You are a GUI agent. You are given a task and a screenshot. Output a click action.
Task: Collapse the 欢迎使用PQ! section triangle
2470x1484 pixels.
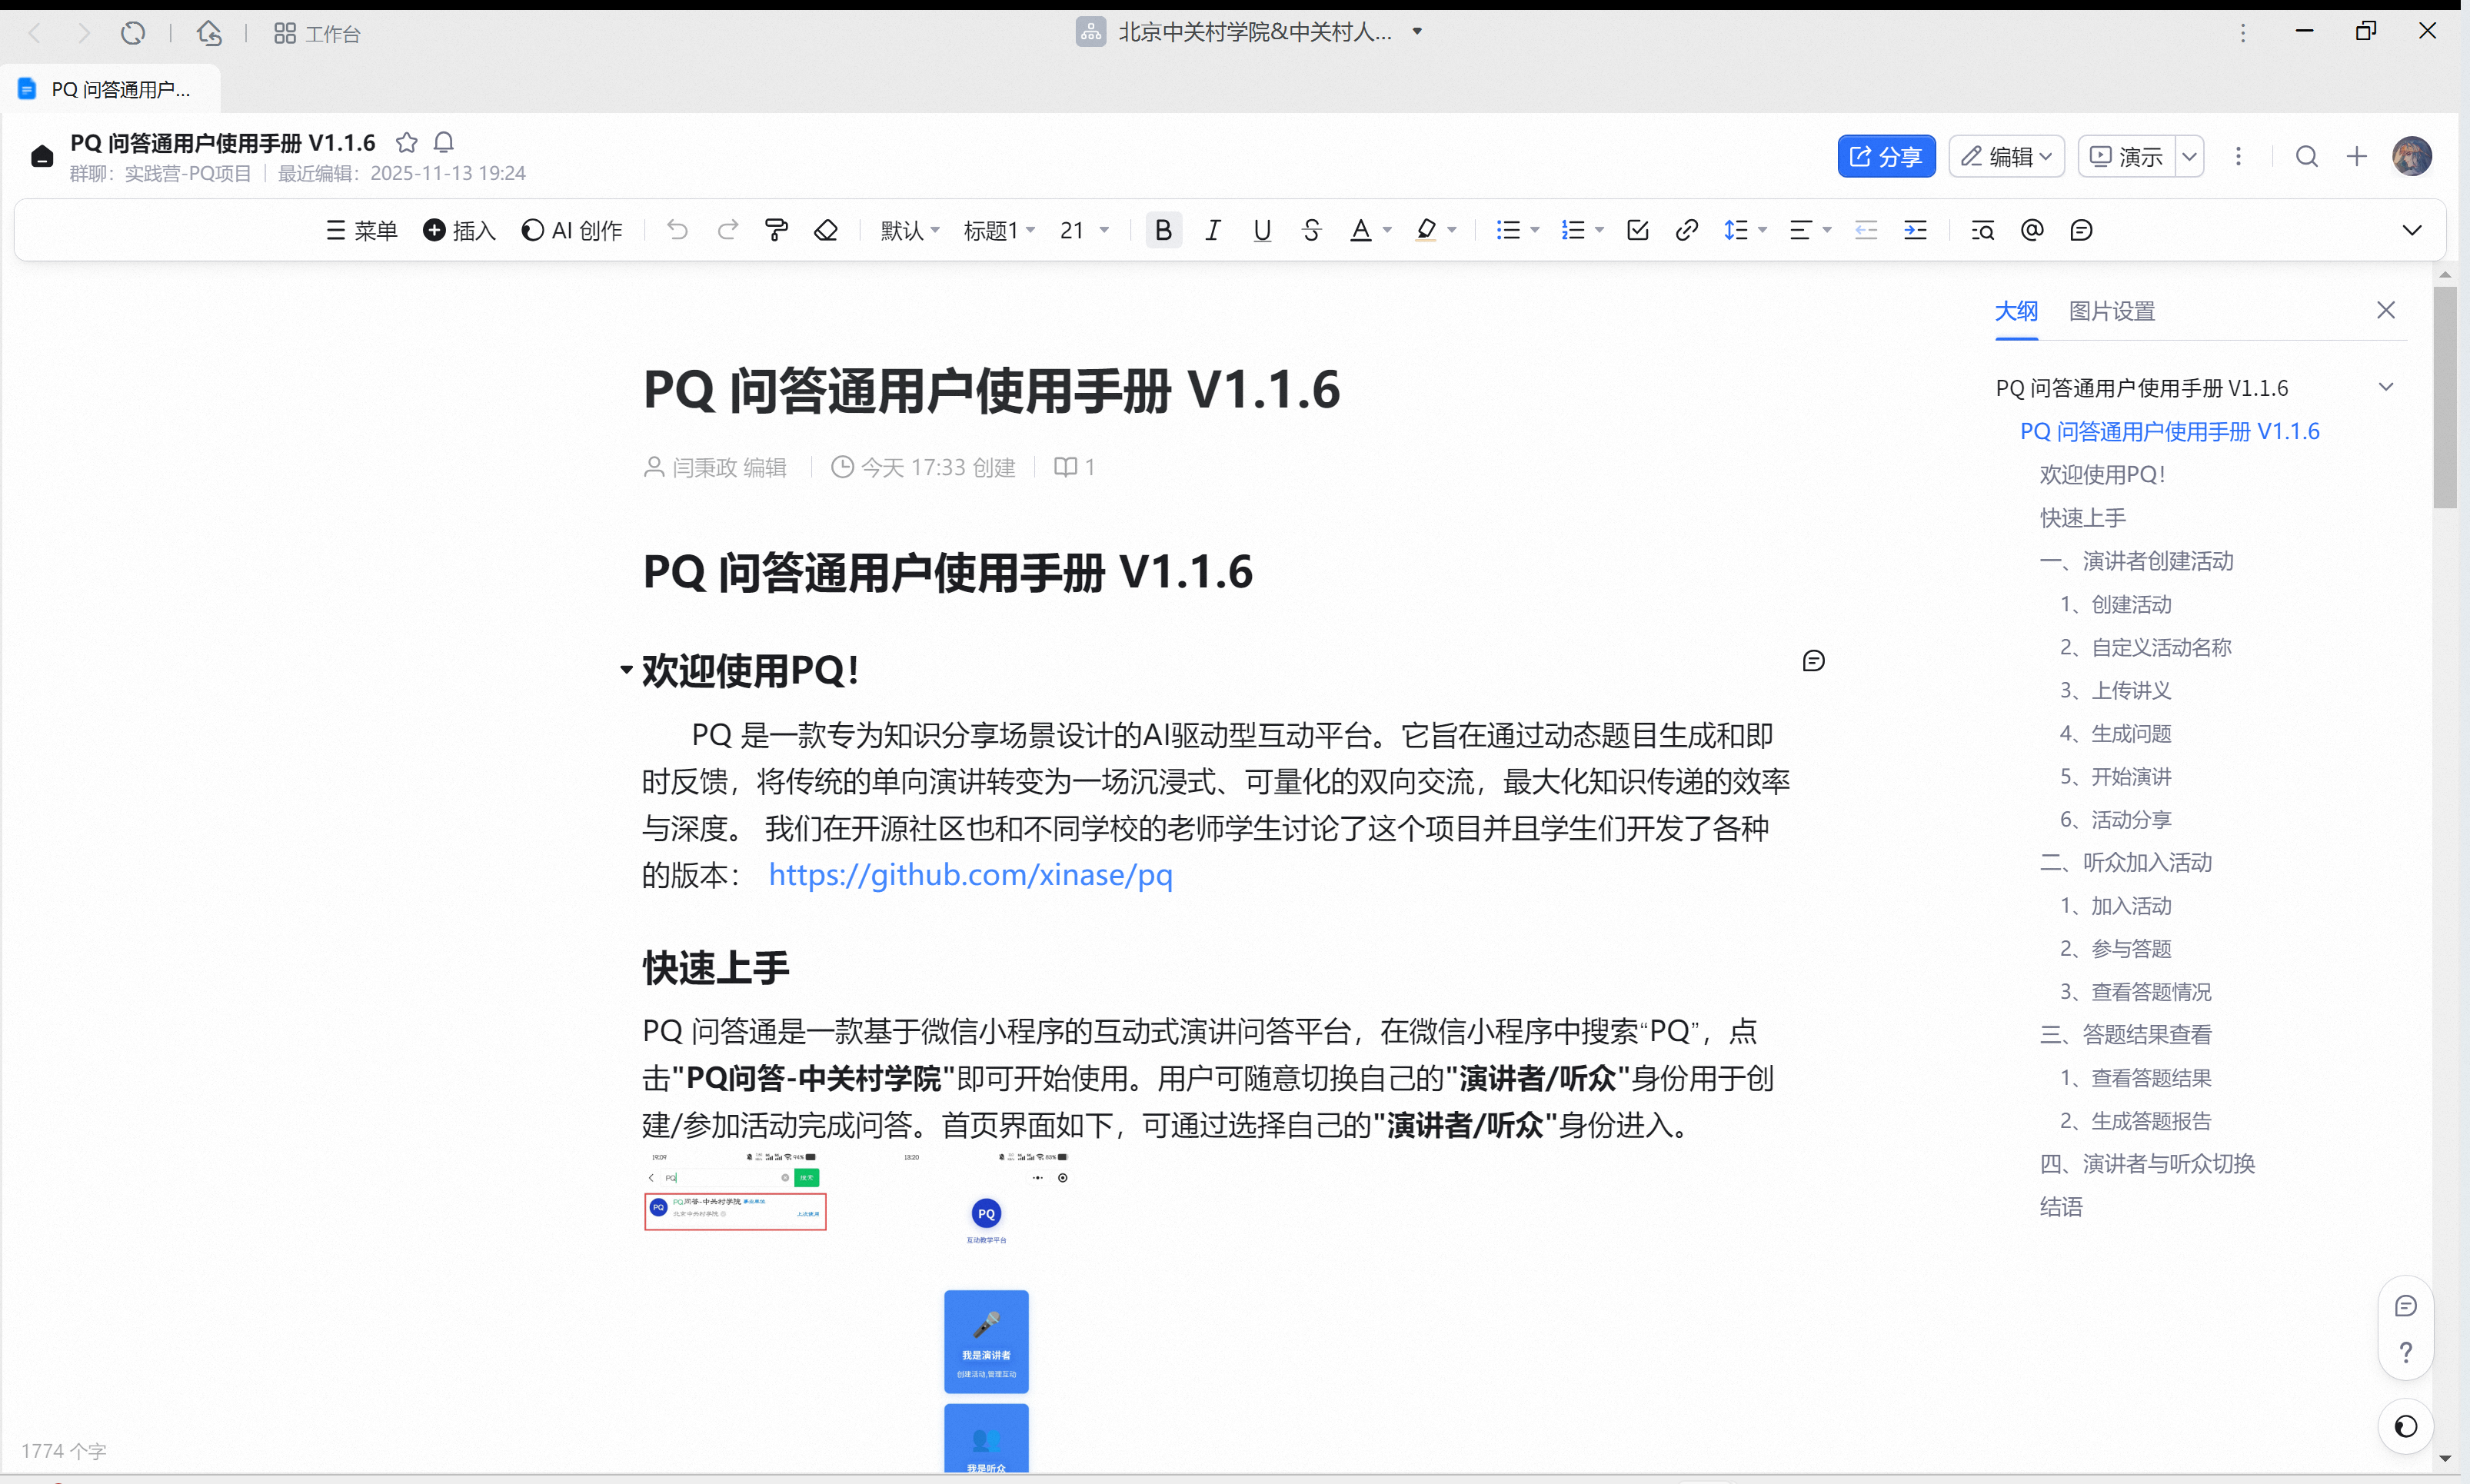(x=626, y=669)
